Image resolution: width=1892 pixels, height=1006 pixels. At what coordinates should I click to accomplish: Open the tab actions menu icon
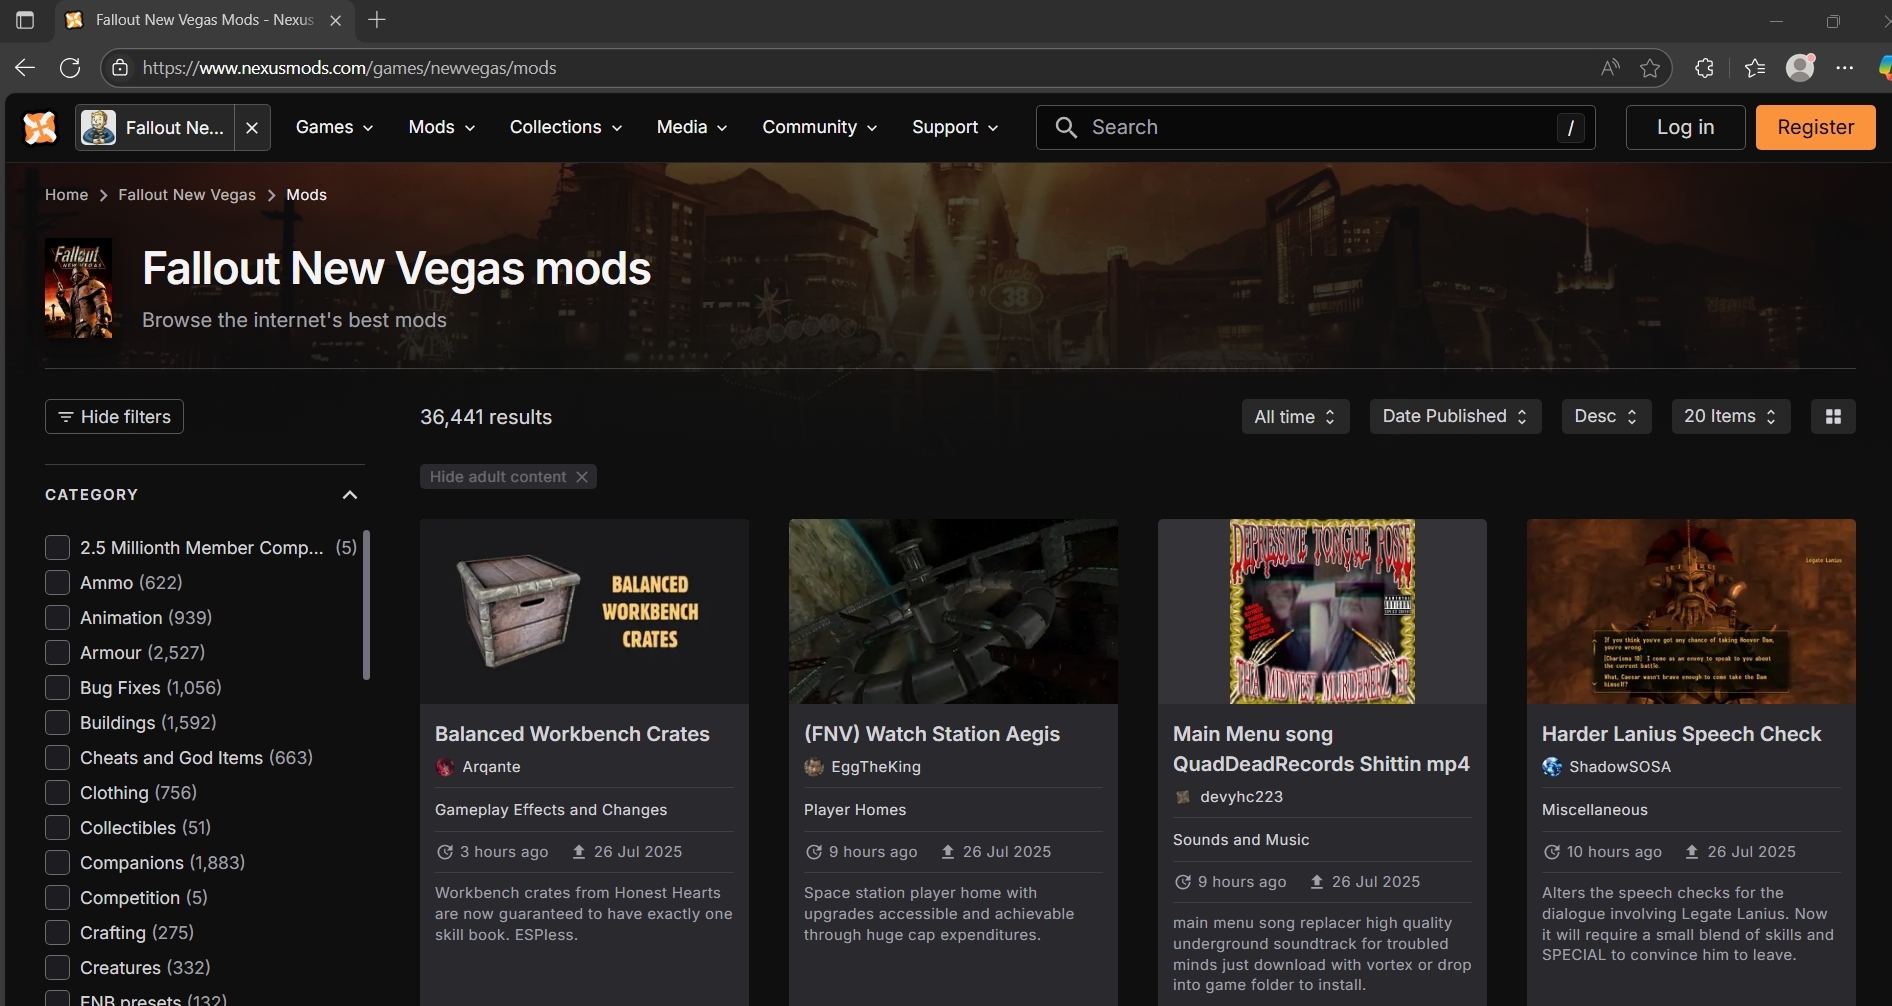coord(25,20)
